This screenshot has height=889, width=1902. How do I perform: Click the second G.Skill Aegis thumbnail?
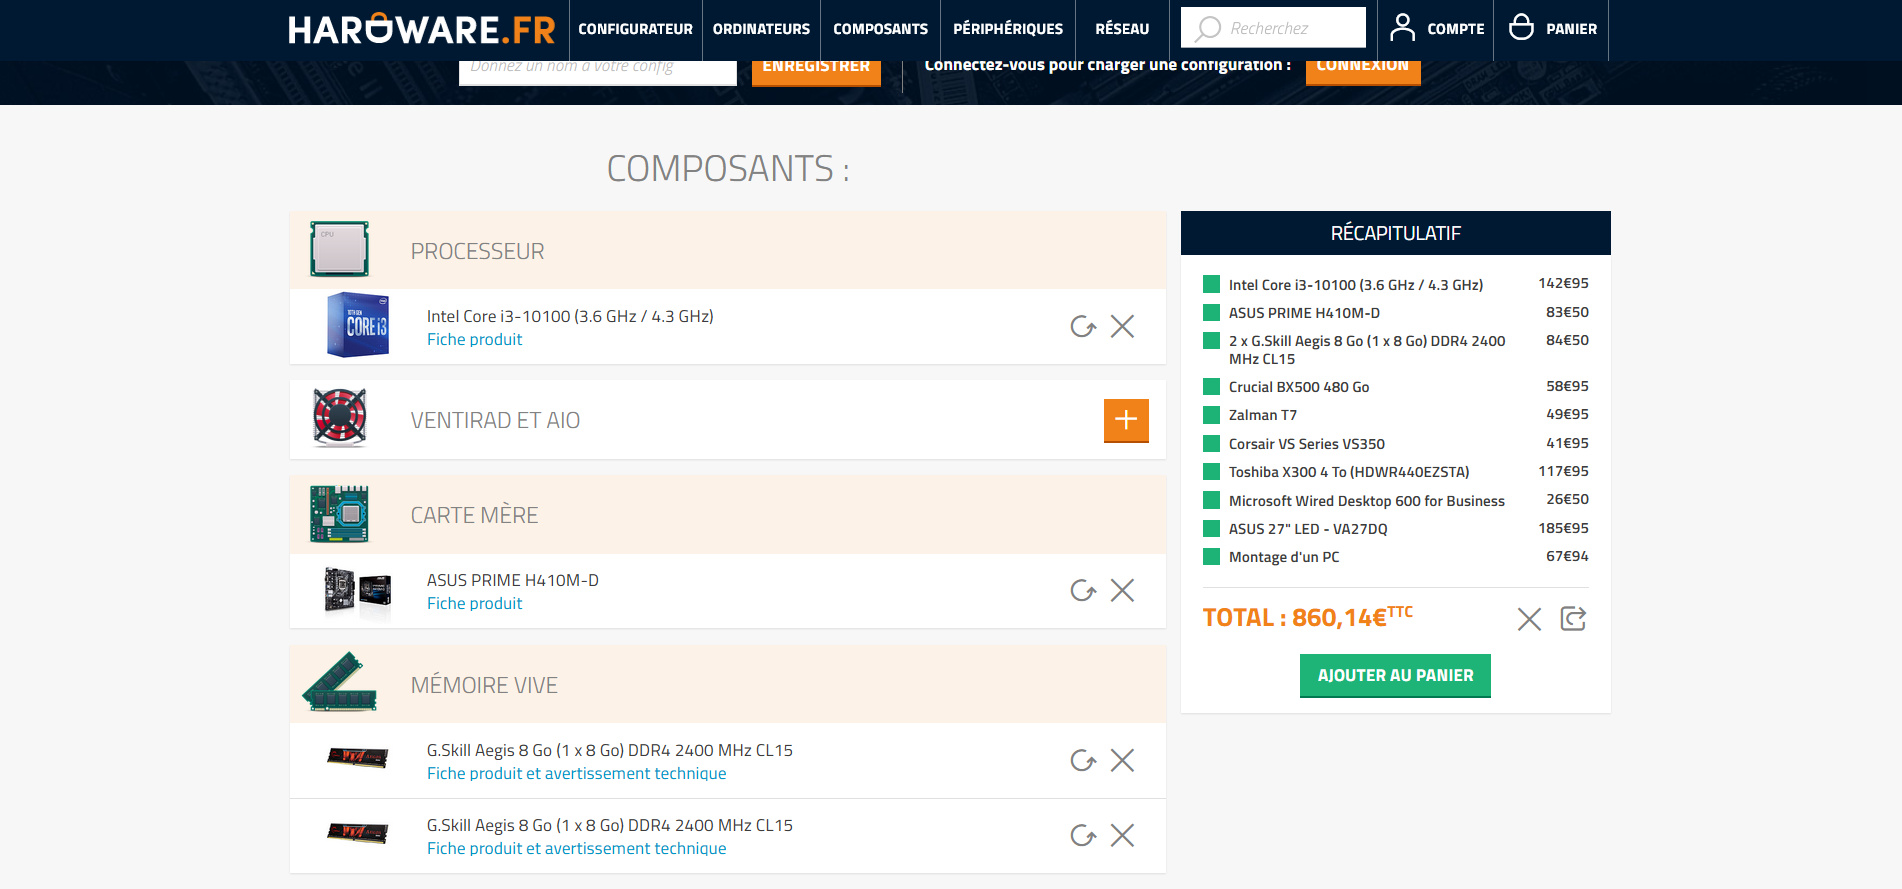pyautogui.click(x=358, y=832)
